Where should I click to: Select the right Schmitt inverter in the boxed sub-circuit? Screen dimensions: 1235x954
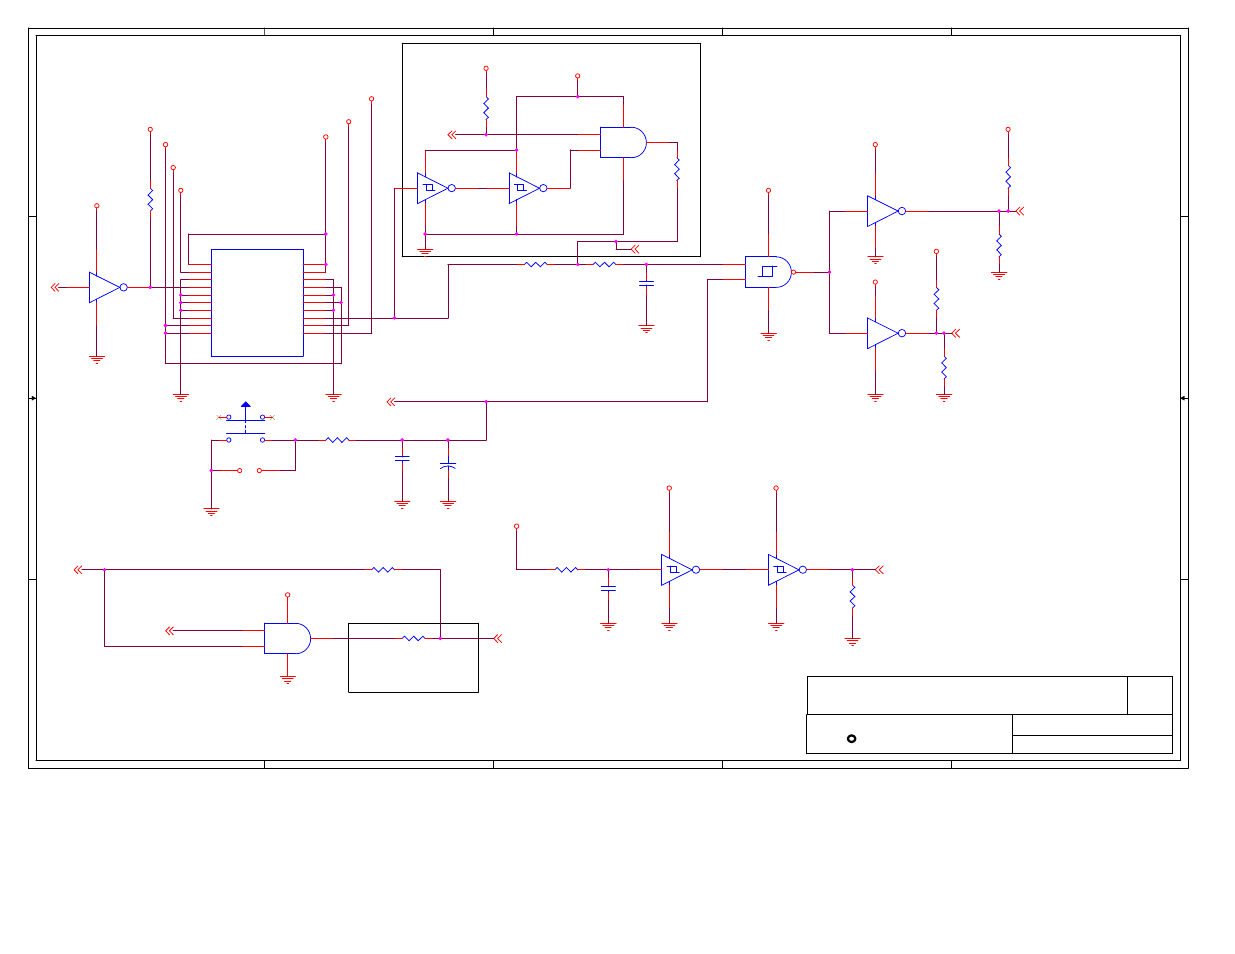(528, 188)
